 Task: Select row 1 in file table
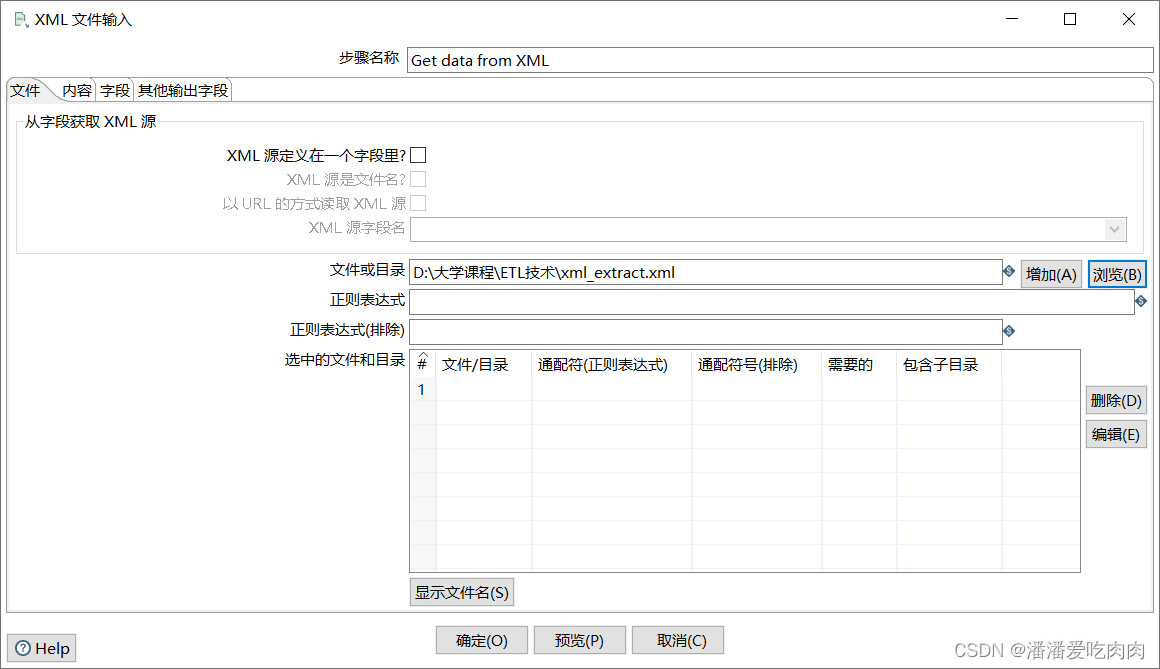tap(745, 389)
